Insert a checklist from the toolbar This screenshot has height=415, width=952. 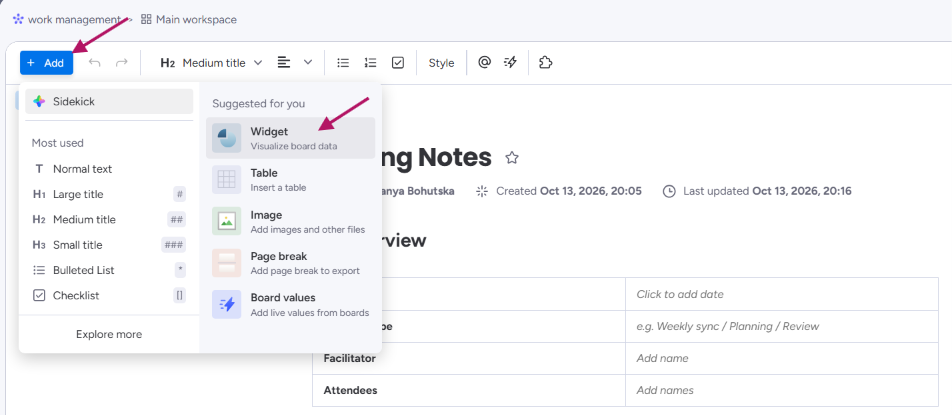click(x=398, y=62)
